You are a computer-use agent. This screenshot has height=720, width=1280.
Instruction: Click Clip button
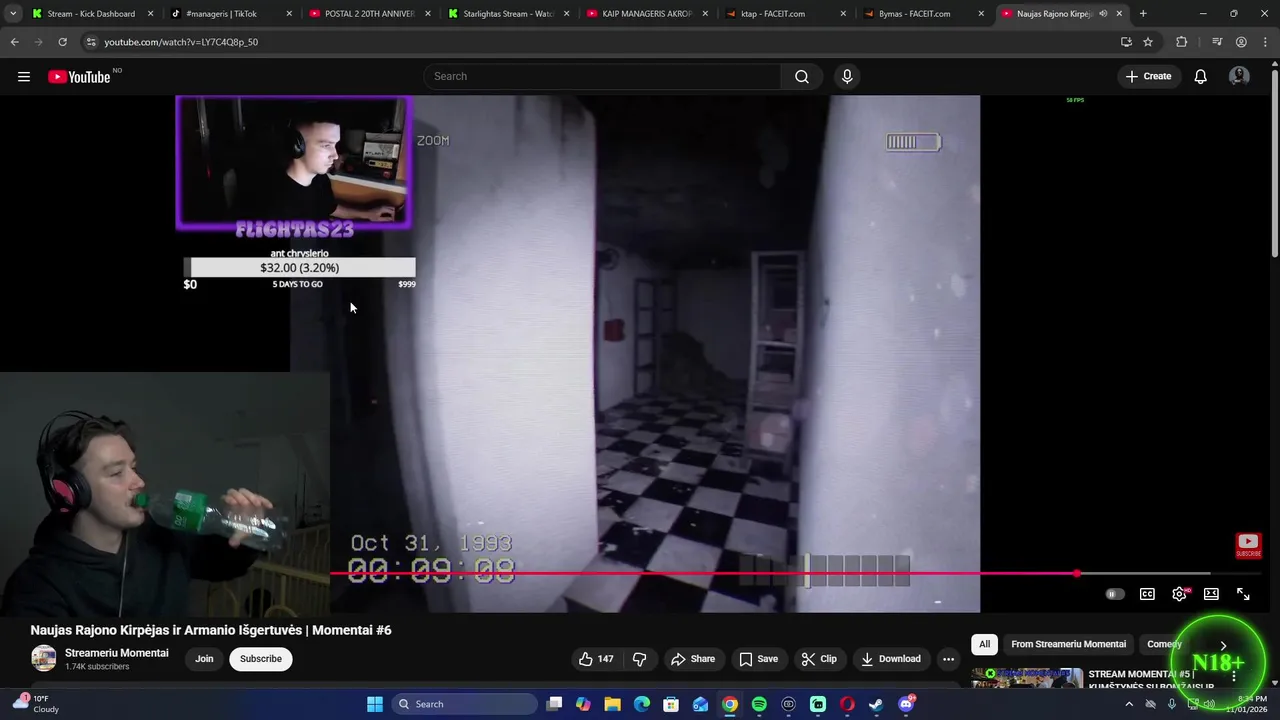point(819,659)
